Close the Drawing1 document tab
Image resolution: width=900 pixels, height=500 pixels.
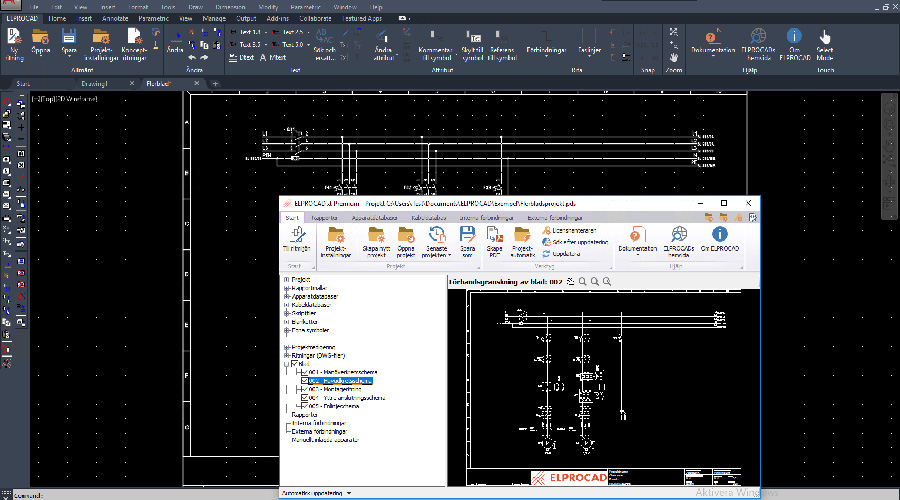131,84
